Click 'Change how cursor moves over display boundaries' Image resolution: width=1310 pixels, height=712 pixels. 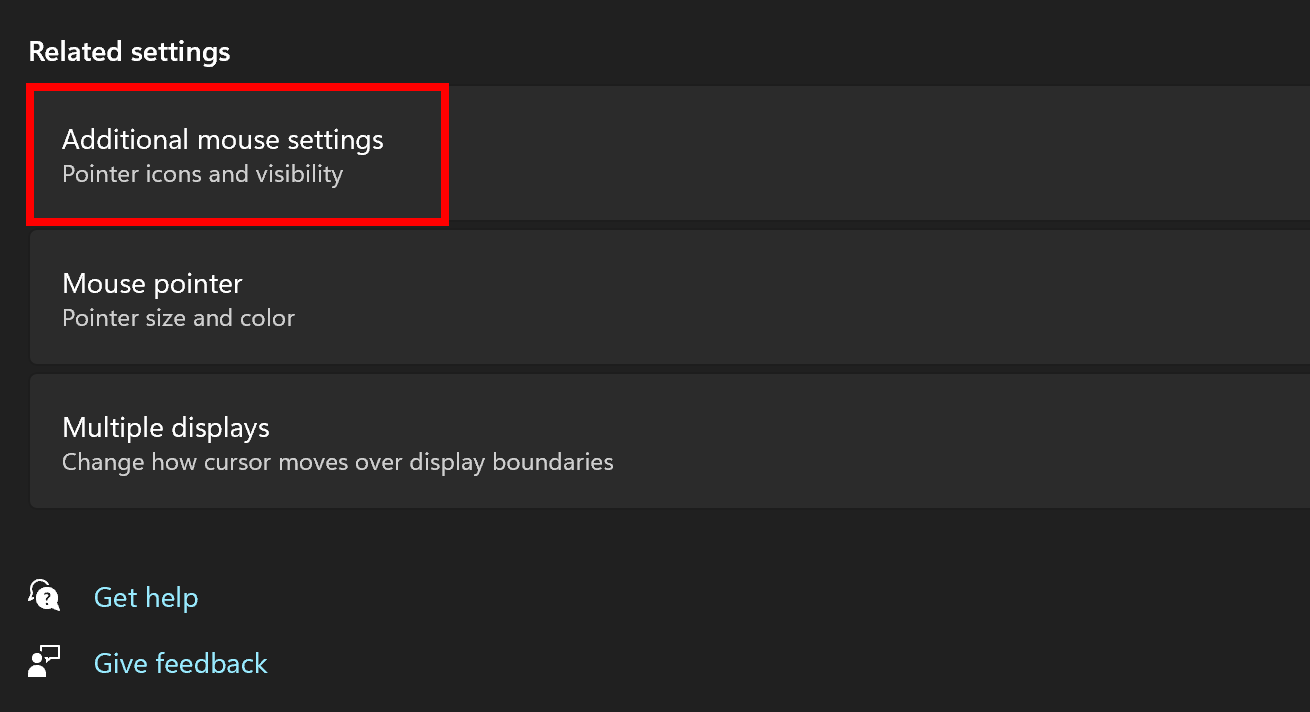(x=338, y=462)
